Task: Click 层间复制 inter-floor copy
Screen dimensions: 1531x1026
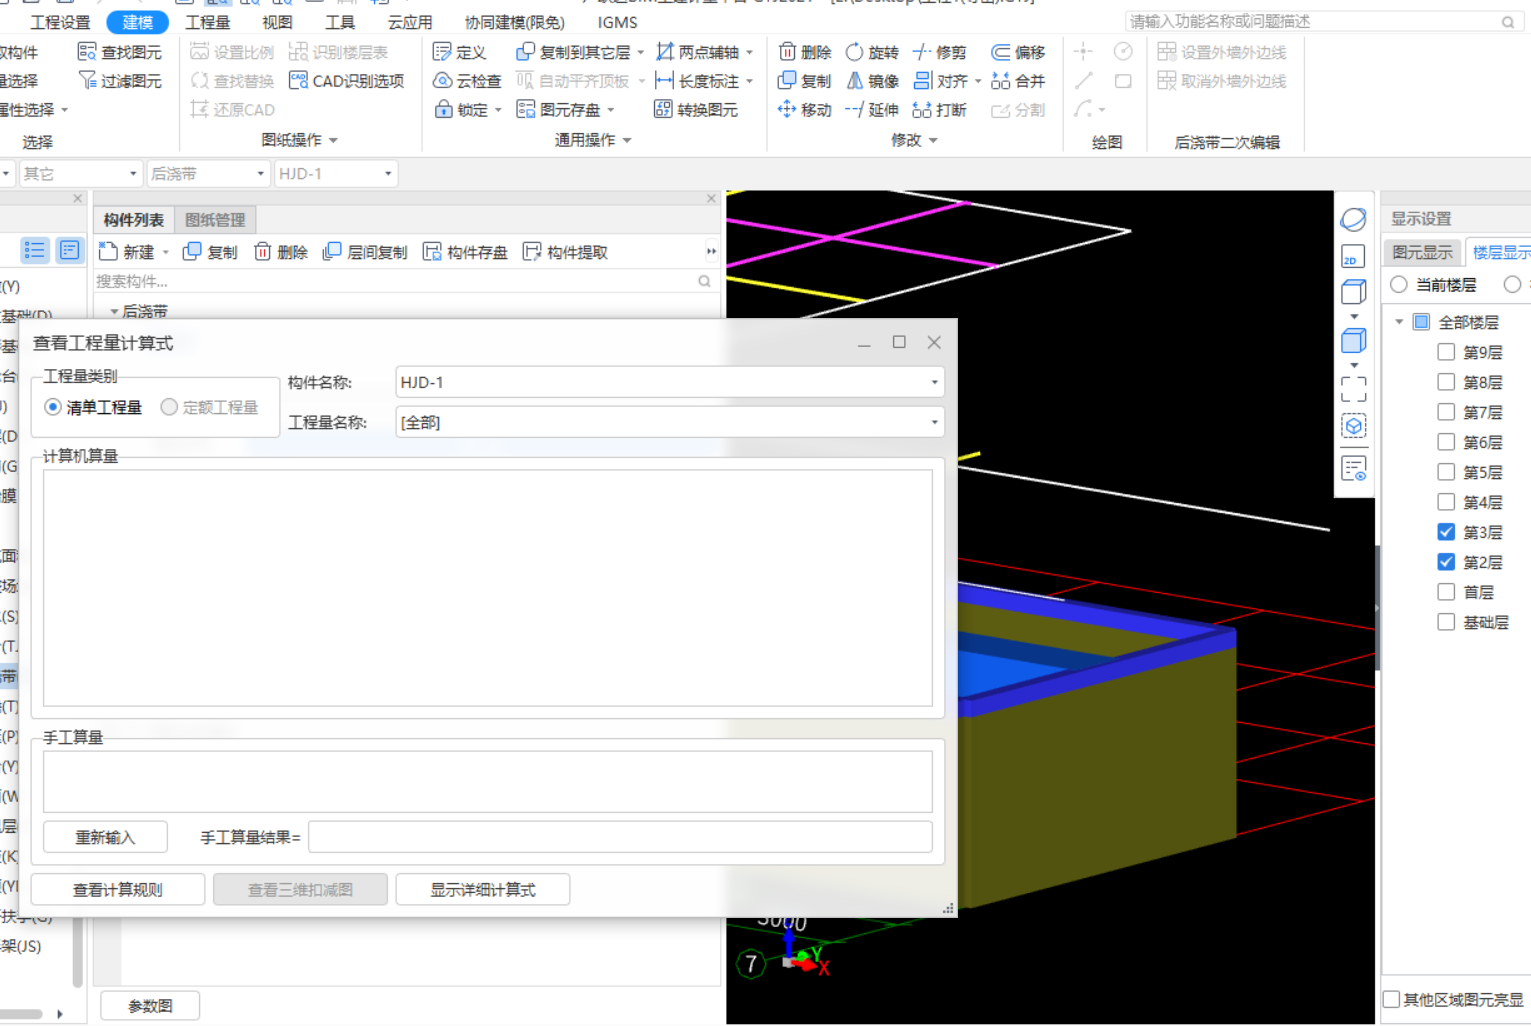Action: [365, 252]
